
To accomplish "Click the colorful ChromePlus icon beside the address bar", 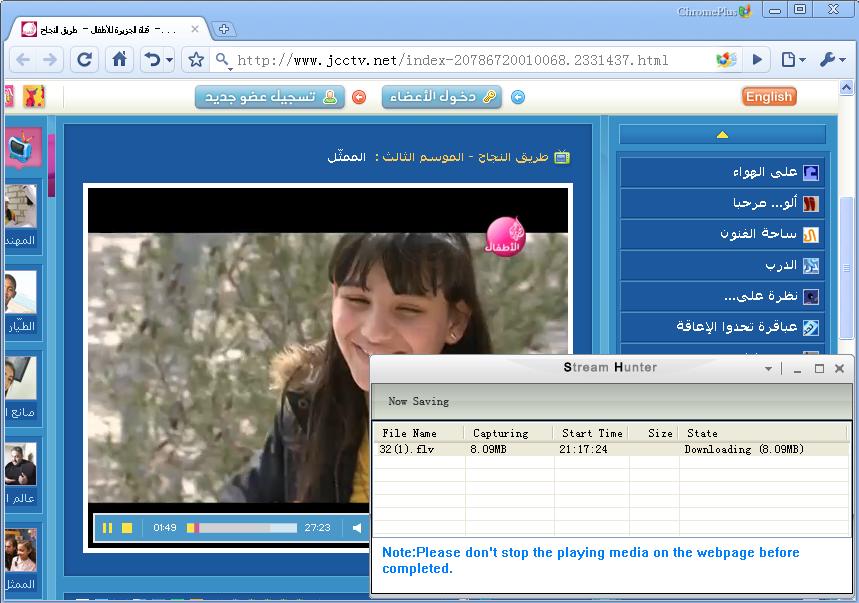I will [x=726, y=59].
